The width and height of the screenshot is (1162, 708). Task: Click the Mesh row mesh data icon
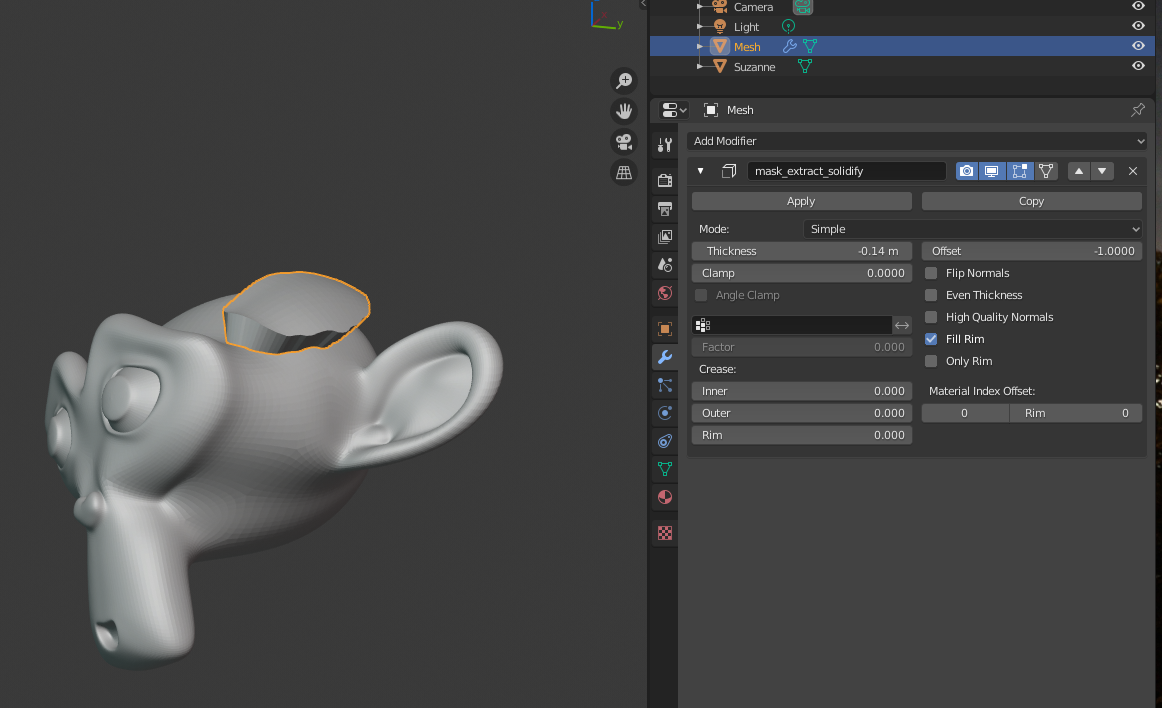click(x=810, y=46)
